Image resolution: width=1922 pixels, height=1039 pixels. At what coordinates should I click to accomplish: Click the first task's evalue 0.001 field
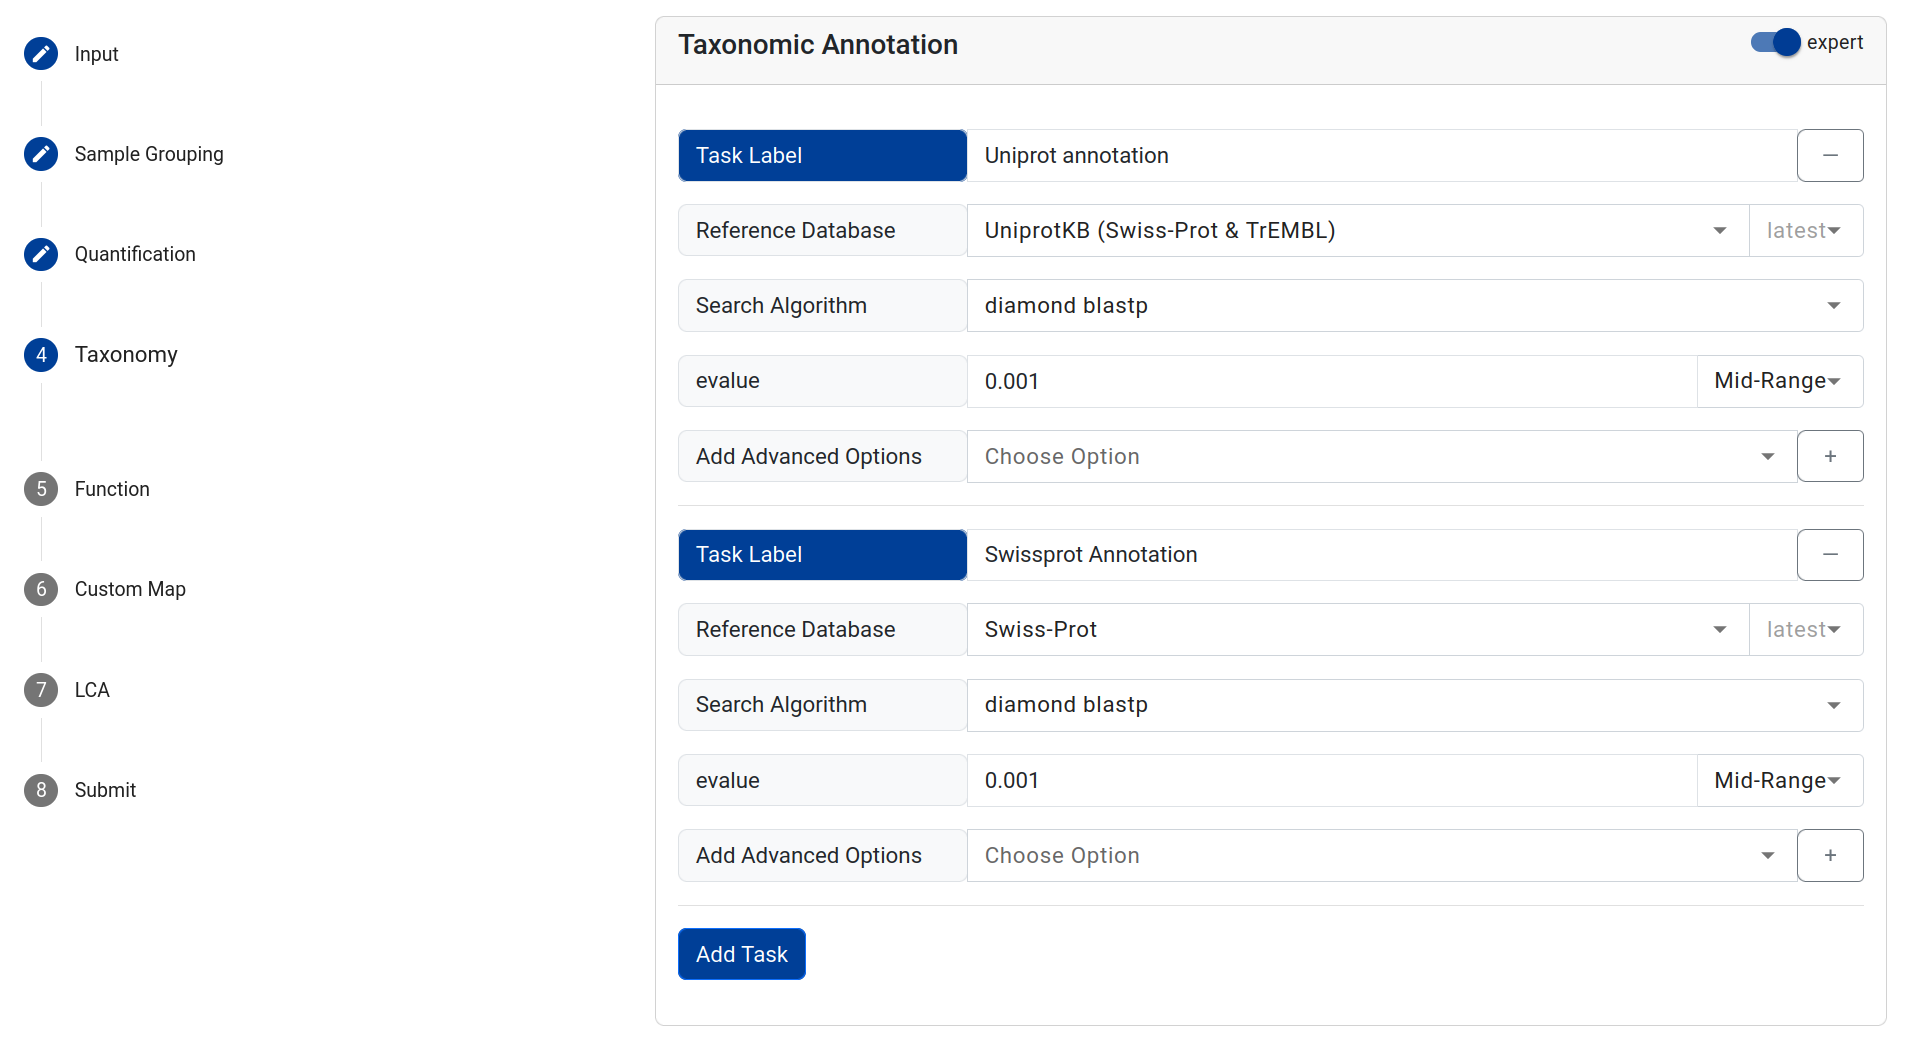(1330, 381)
